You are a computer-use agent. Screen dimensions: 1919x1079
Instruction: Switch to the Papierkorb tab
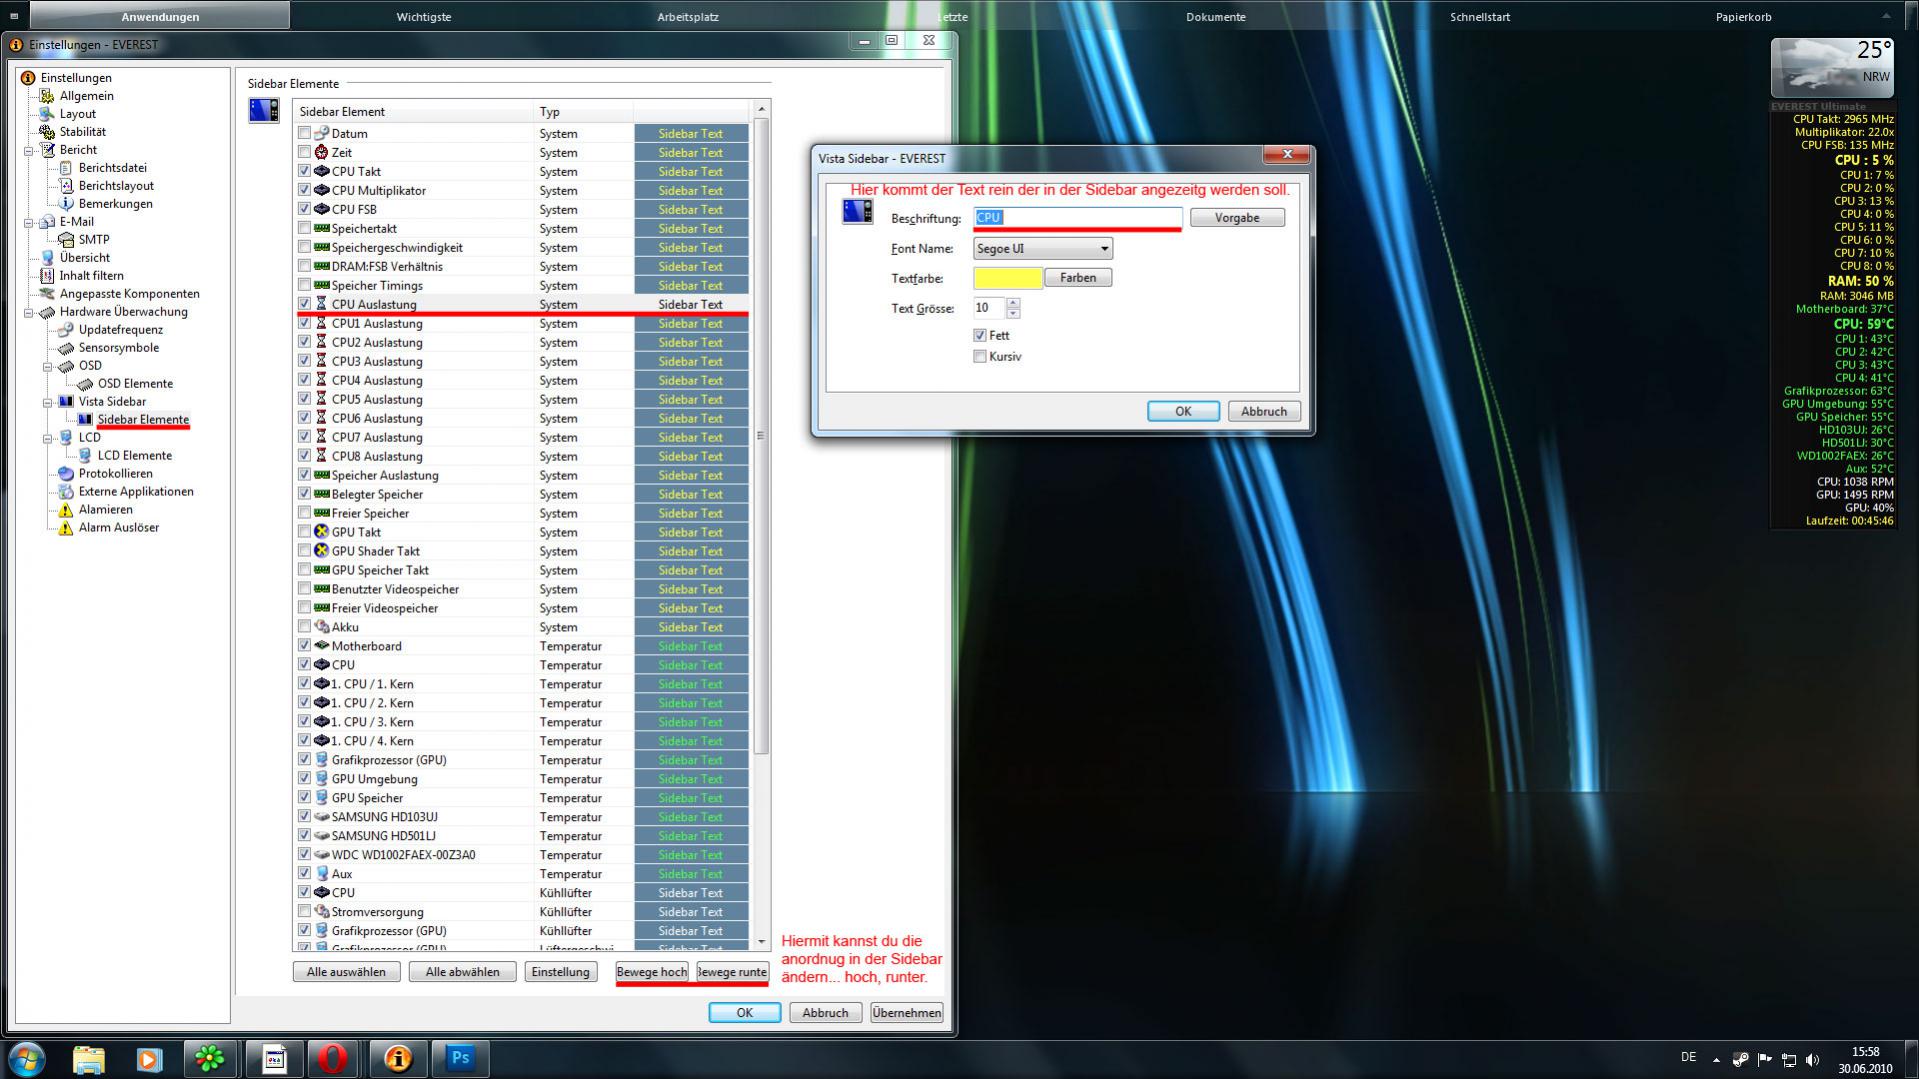point(1744,16)
